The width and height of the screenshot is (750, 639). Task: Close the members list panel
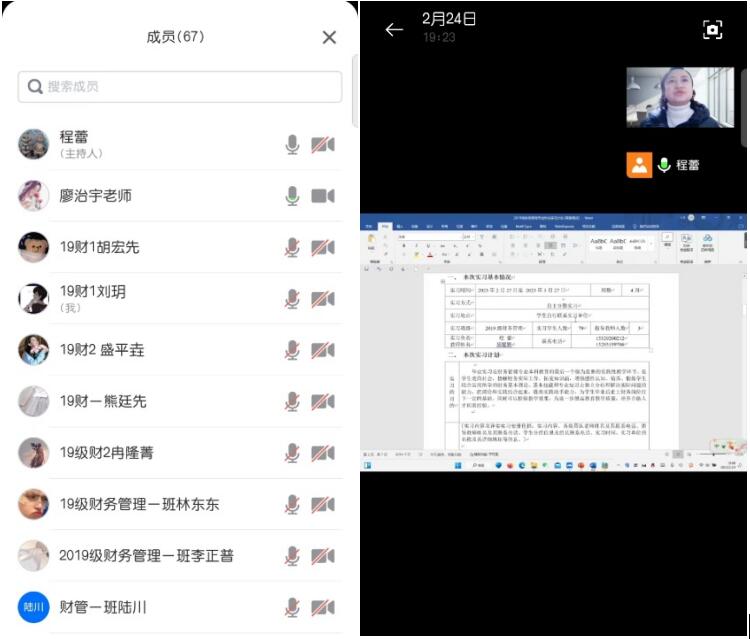coord(329,38)
